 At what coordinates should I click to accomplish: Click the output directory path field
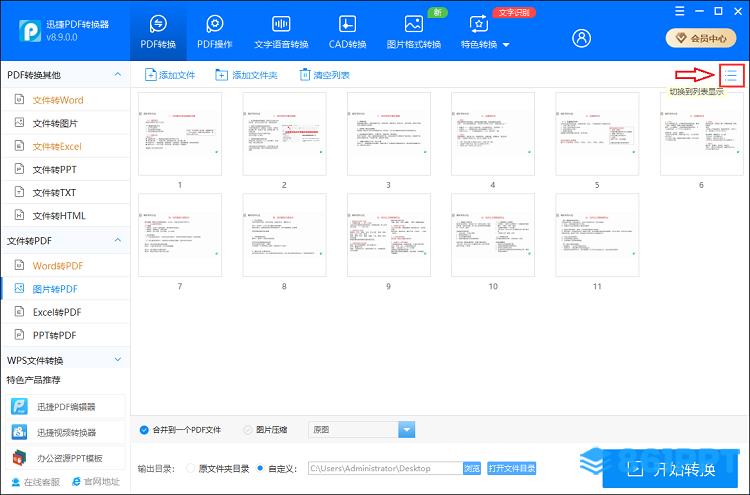[385, 468]
